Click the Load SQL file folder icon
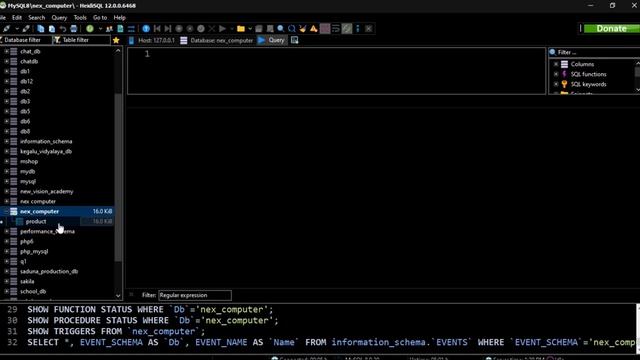 (241, 29)
